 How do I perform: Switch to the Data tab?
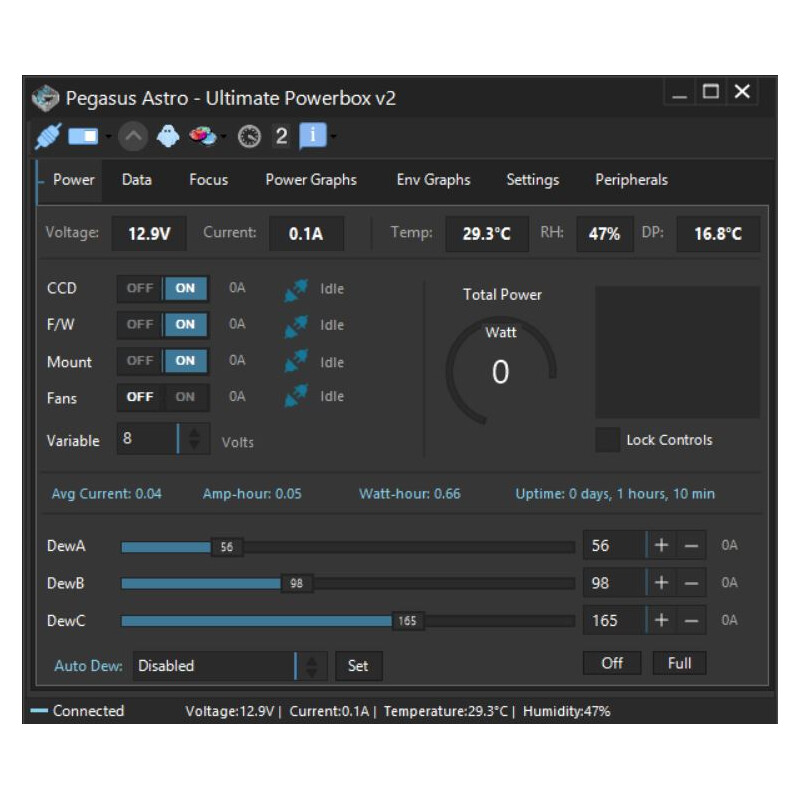137,180
